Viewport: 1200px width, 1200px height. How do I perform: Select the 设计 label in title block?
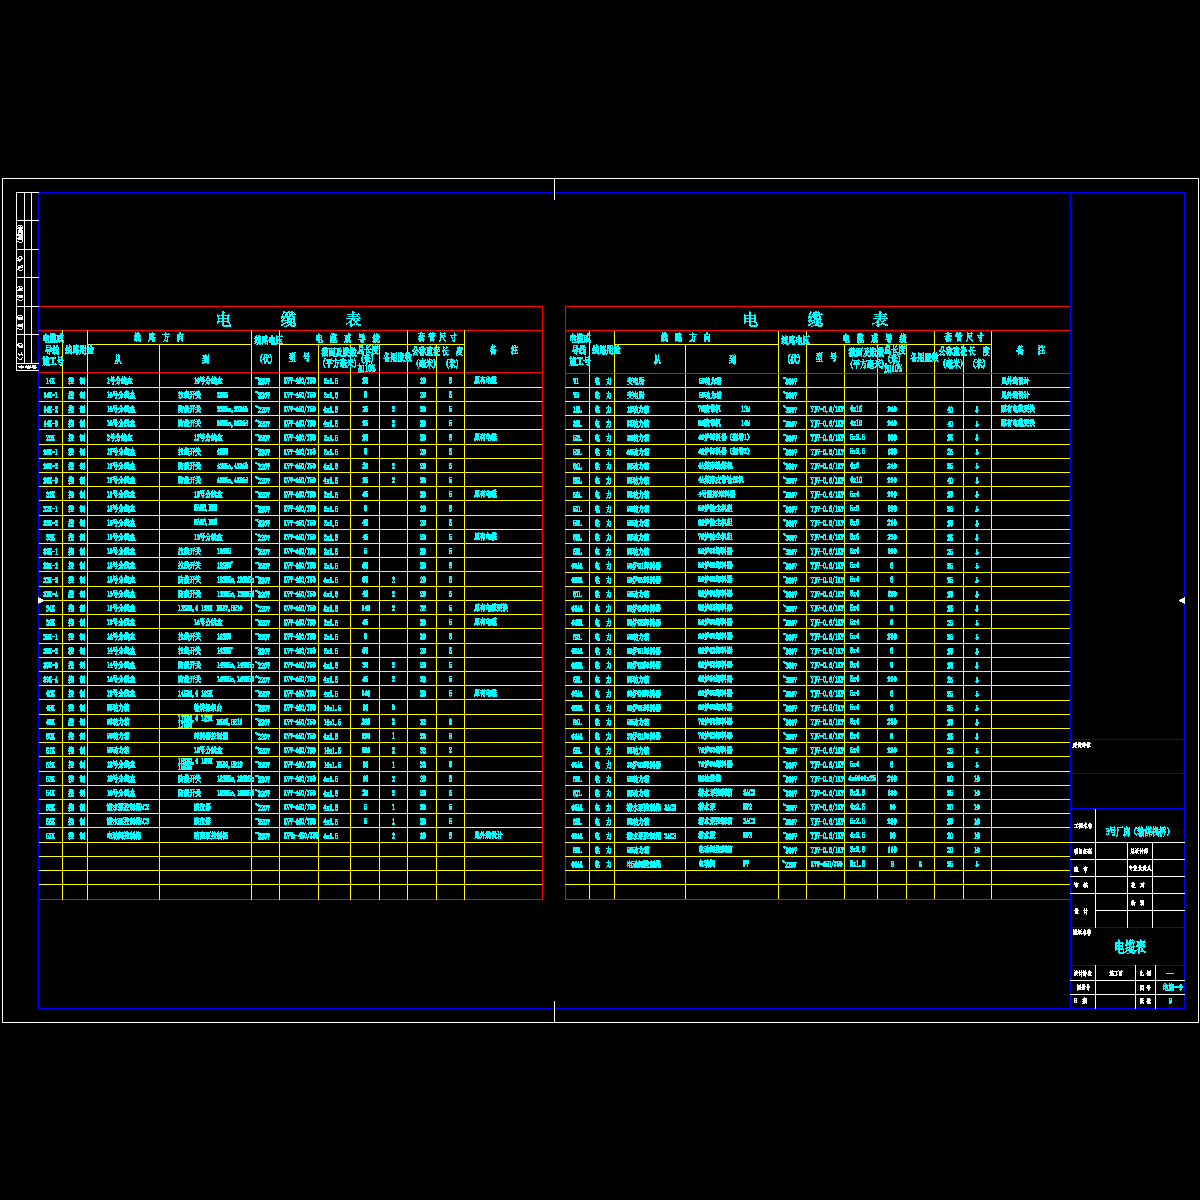(x=1081, y=911)
